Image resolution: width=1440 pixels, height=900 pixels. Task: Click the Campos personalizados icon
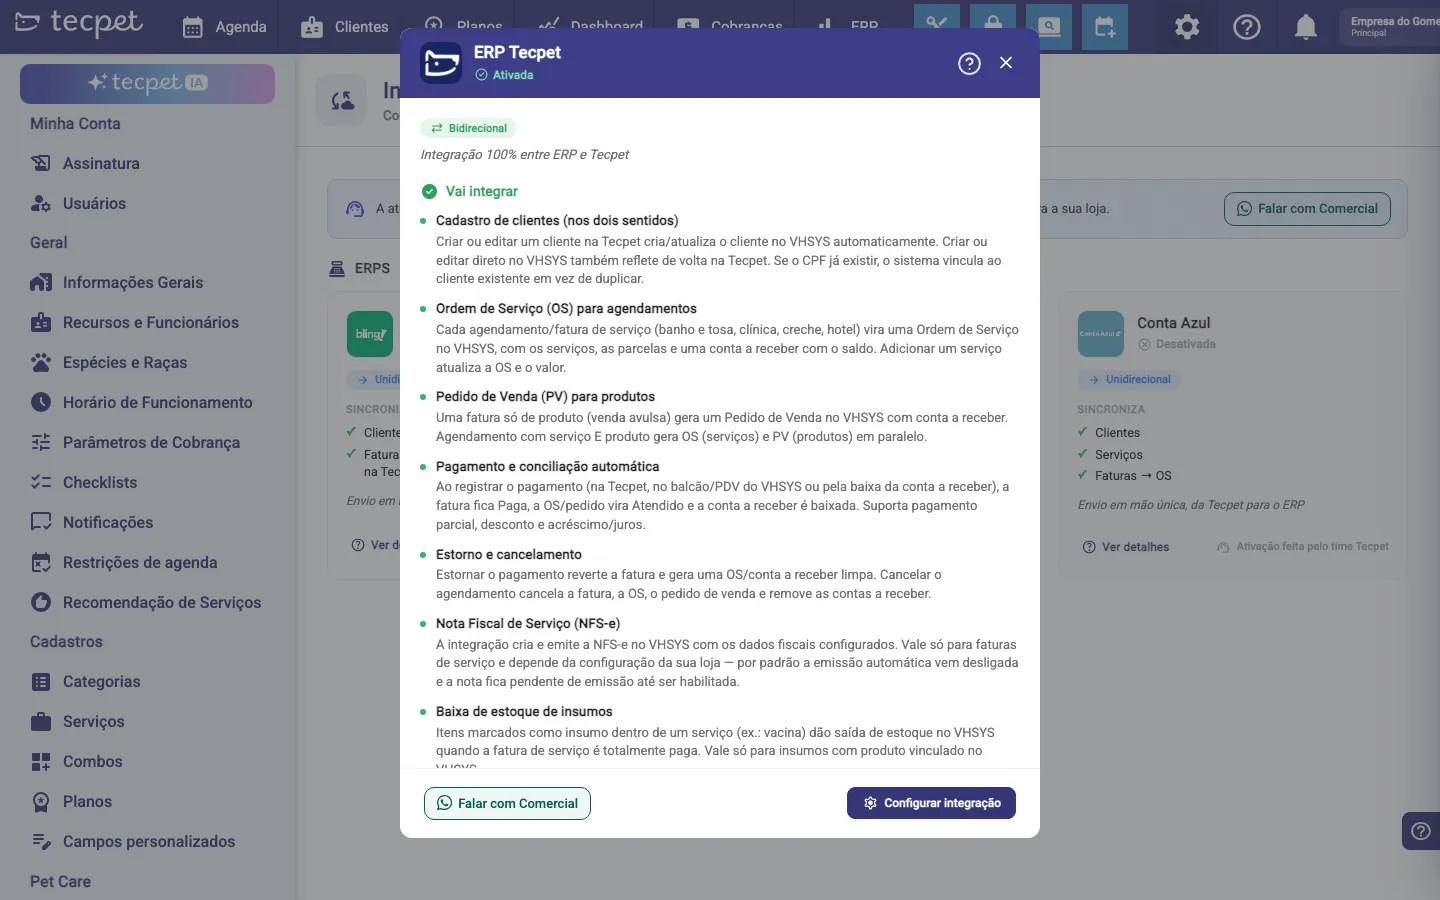pos(41,842)
